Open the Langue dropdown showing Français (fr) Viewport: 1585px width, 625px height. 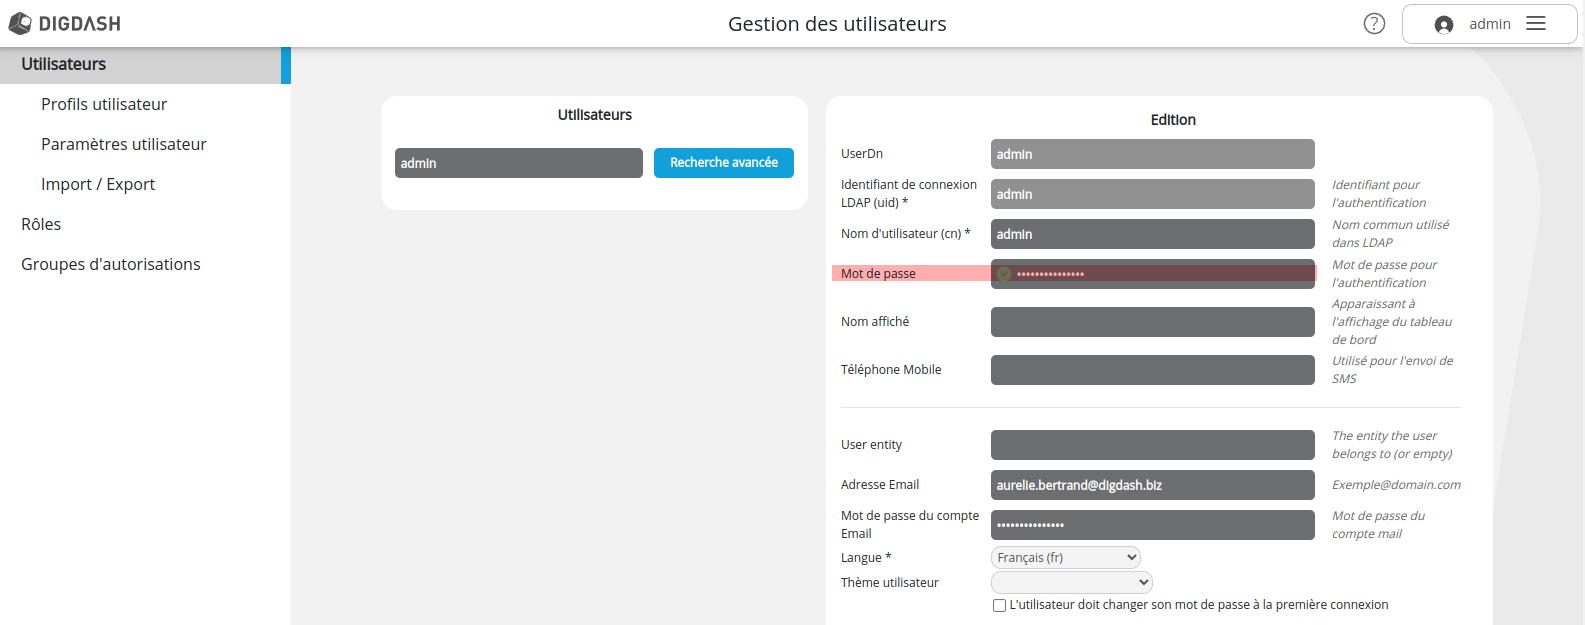pyautogui.click(x=1065, y=557)
